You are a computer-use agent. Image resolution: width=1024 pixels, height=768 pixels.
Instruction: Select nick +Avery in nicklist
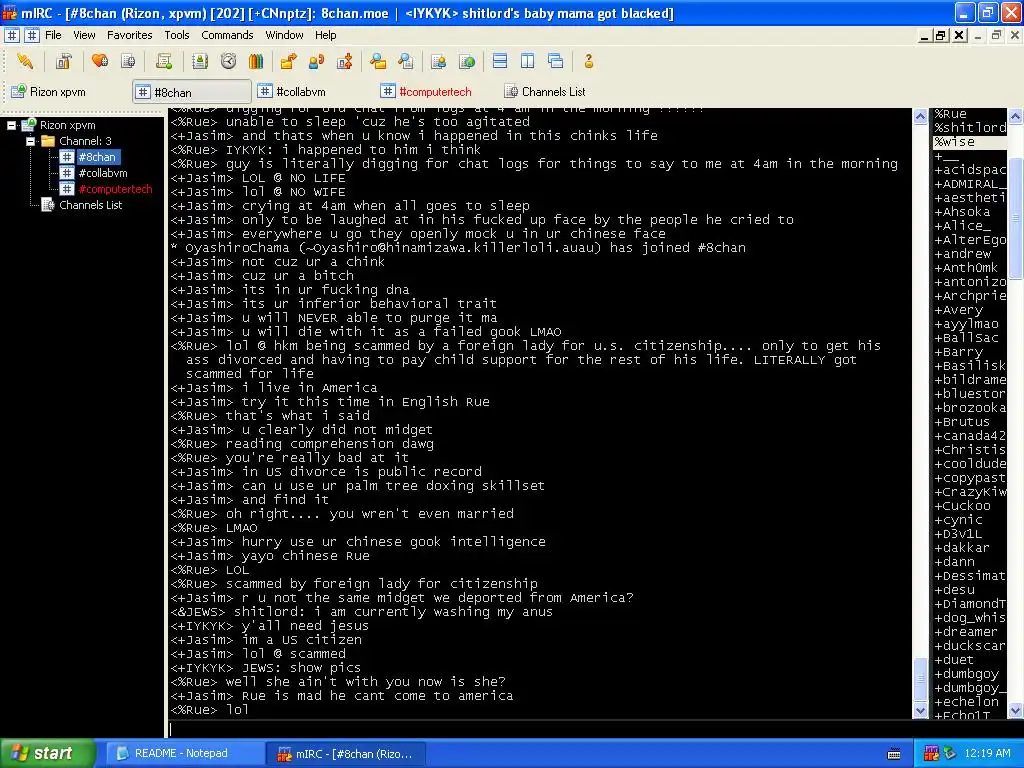coord(958,310)
